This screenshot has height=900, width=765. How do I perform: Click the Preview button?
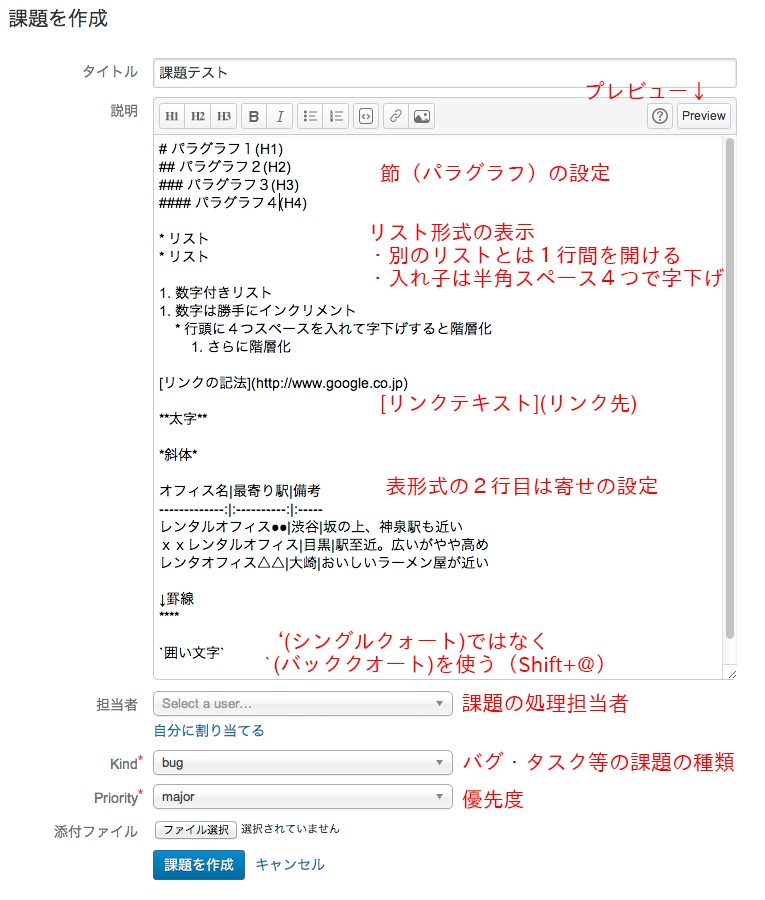coord(704,116)
